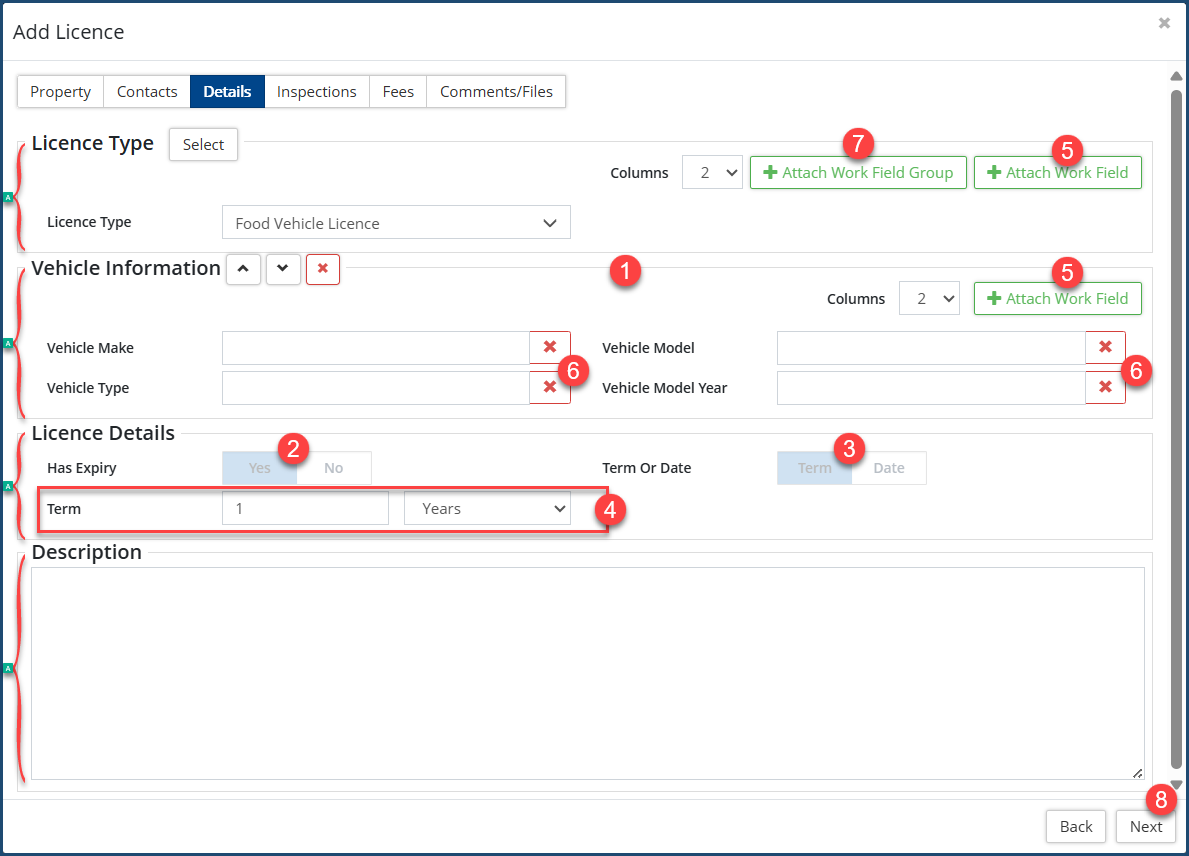The image size is (1189, 856).
Task: Click Attach Work Field Group button
Action: coord(858,173)
